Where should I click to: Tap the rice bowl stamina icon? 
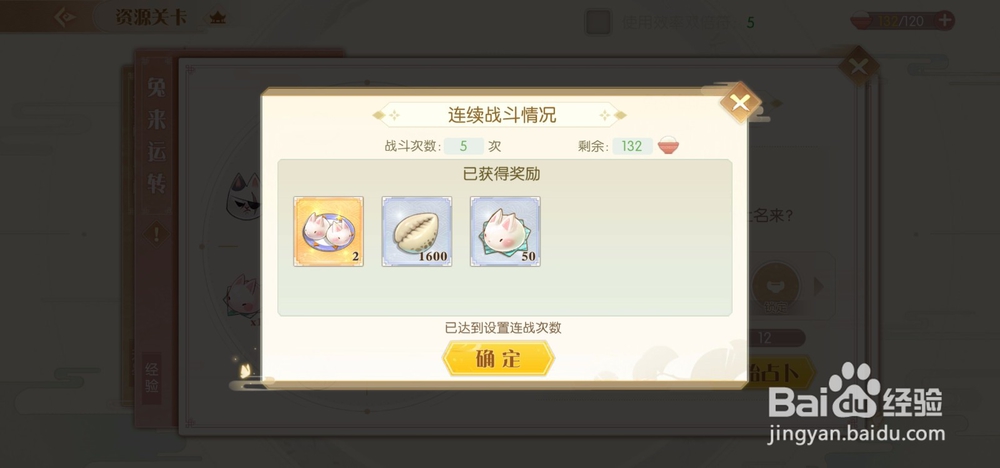tap(668, 146)
